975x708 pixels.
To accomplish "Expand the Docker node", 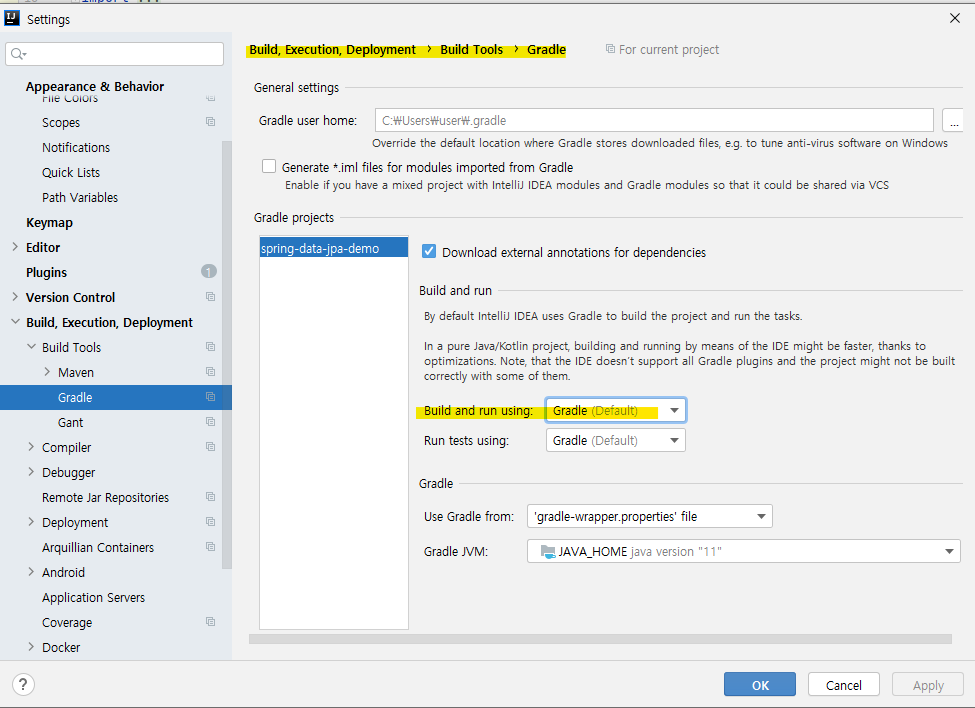I will coord(31,647).
